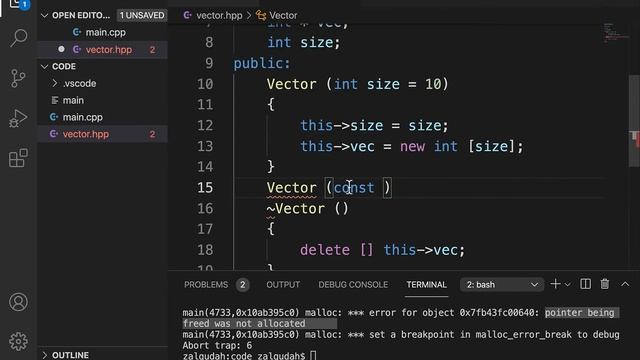Switch to the PROBLEMS tab
The width and height of the screenshot is (640, 360).
pyautogui.click(x=206, y=284)
